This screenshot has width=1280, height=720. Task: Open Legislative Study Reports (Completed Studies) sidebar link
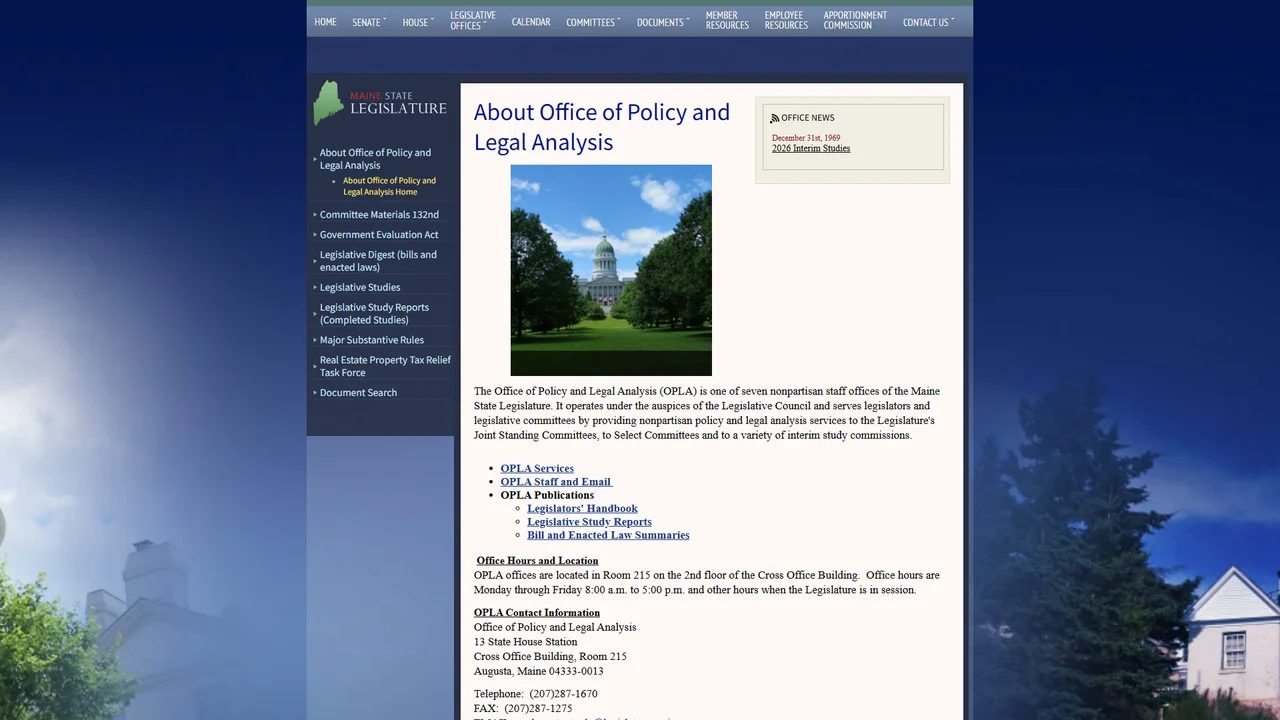(374, 314)
